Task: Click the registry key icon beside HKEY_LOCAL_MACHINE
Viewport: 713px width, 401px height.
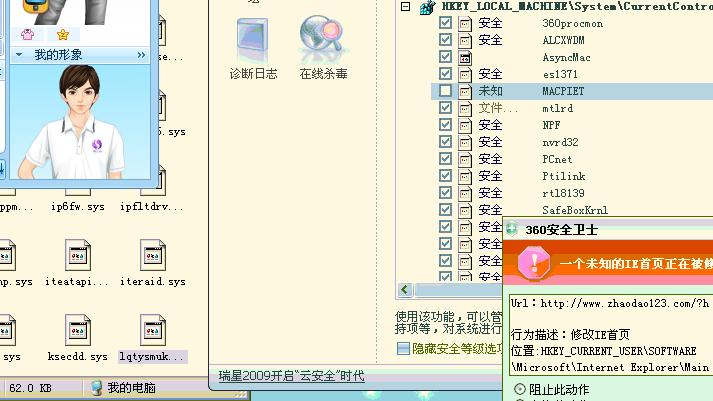Action: [427, 7]
